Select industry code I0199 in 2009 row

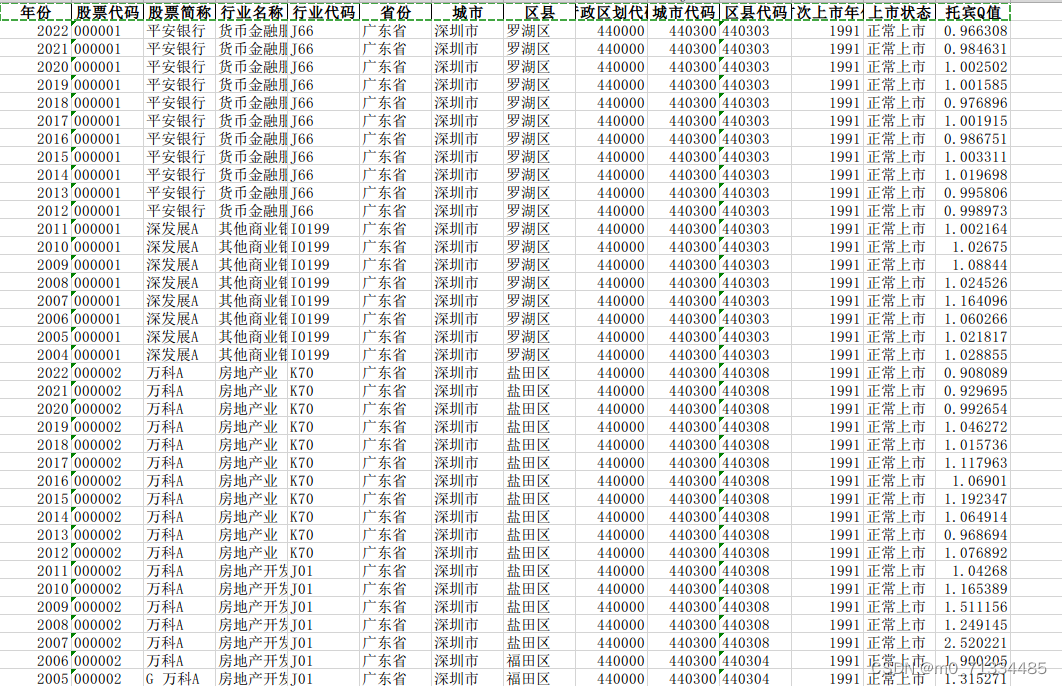click(x=323, y=265)
